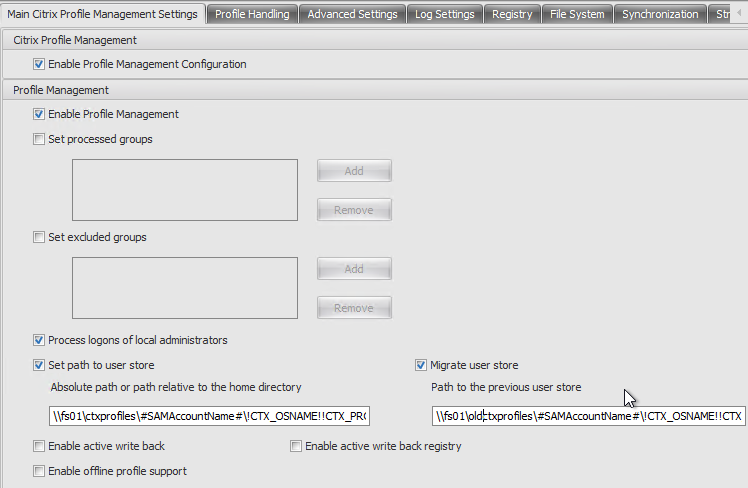Uncheck Enable Profile Management
This screenshot has width=748, height=488.
[39, 114]
